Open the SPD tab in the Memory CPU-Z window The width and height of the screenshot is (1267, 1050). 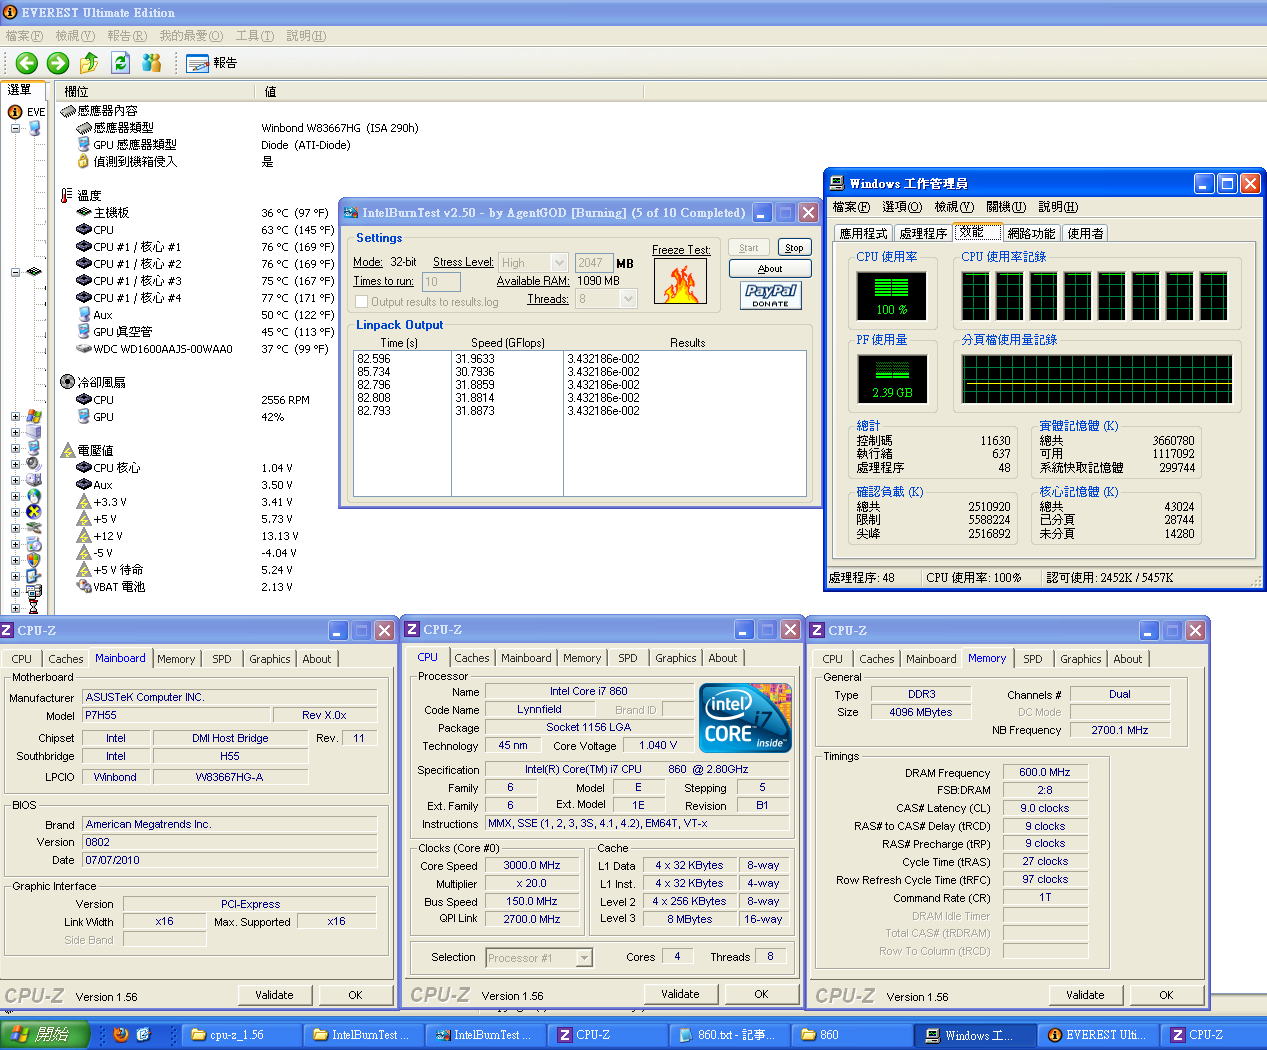coord(1033,659)
